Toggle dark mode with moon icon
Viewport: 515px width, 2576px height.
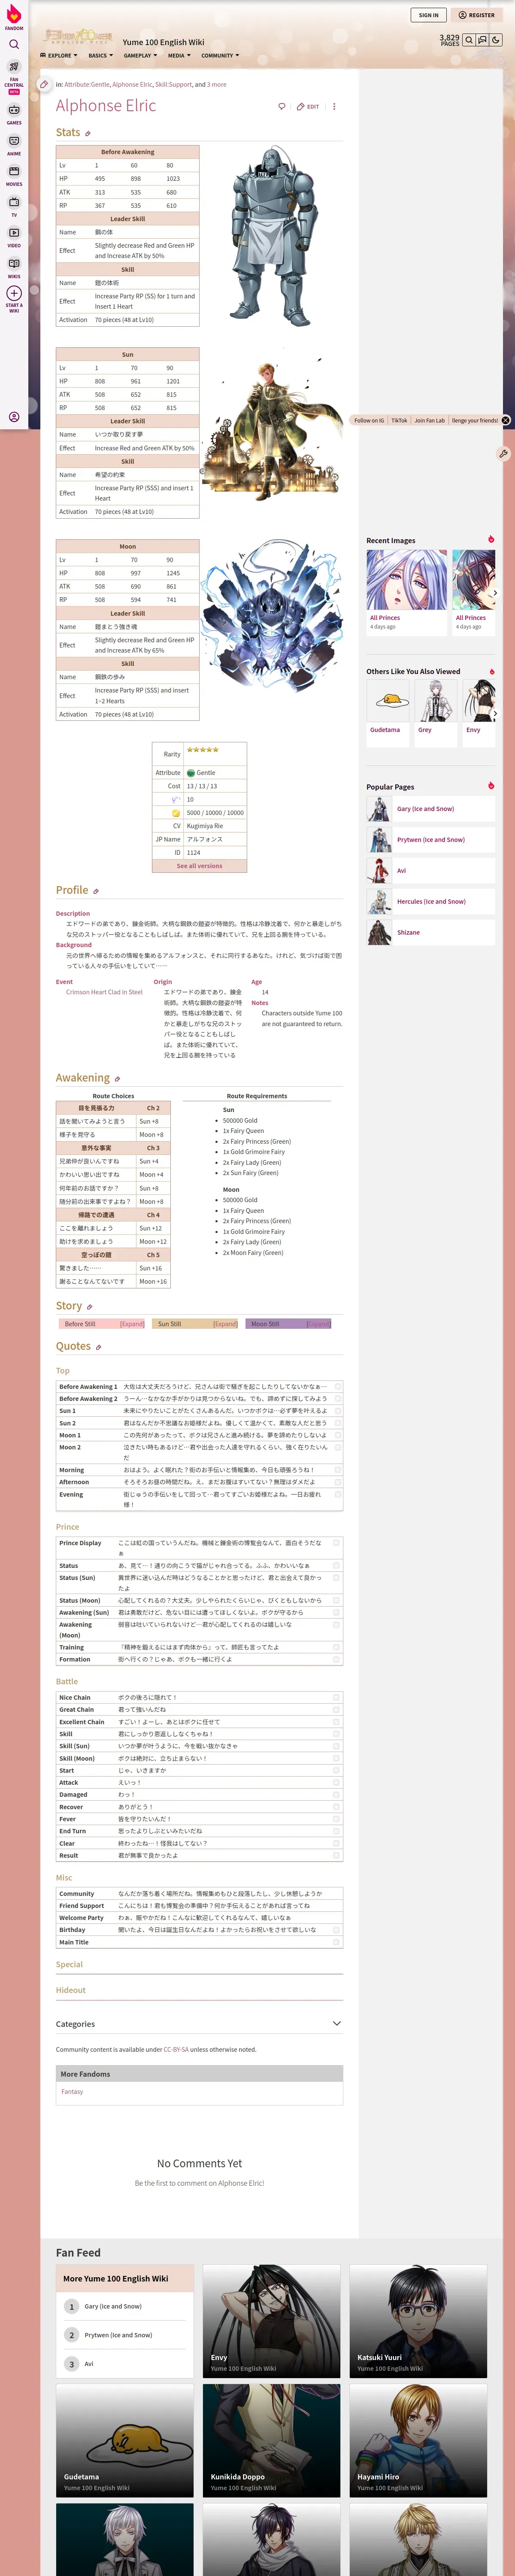[x=496, y=40]
